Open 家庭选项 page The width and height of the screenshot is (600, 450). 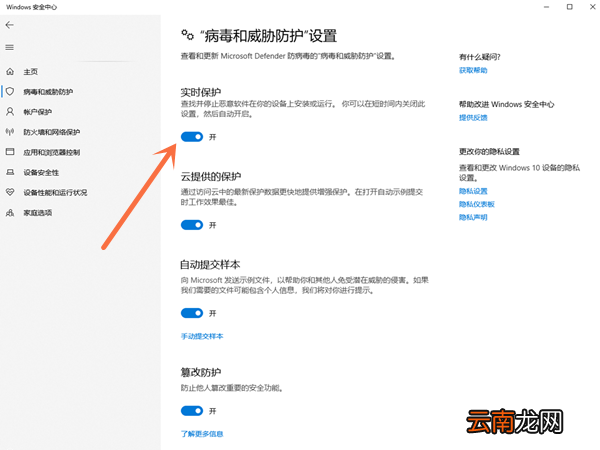click(38, 213)
